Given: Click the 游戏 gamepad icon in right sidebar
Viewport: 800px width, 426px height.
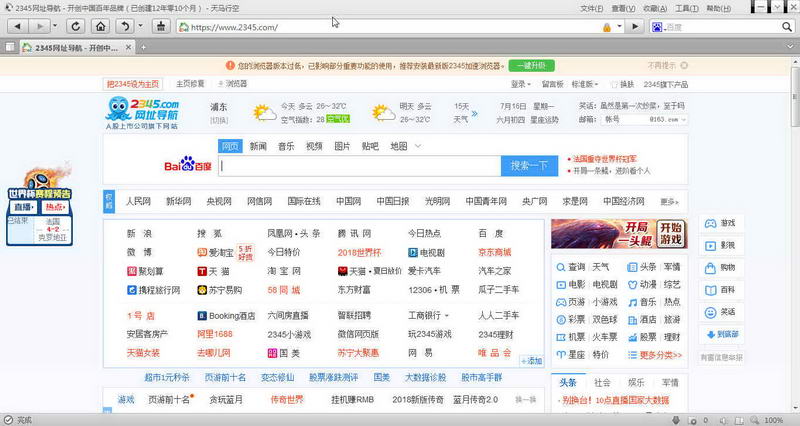Looking at the screenshot, I should coord(710,223).
